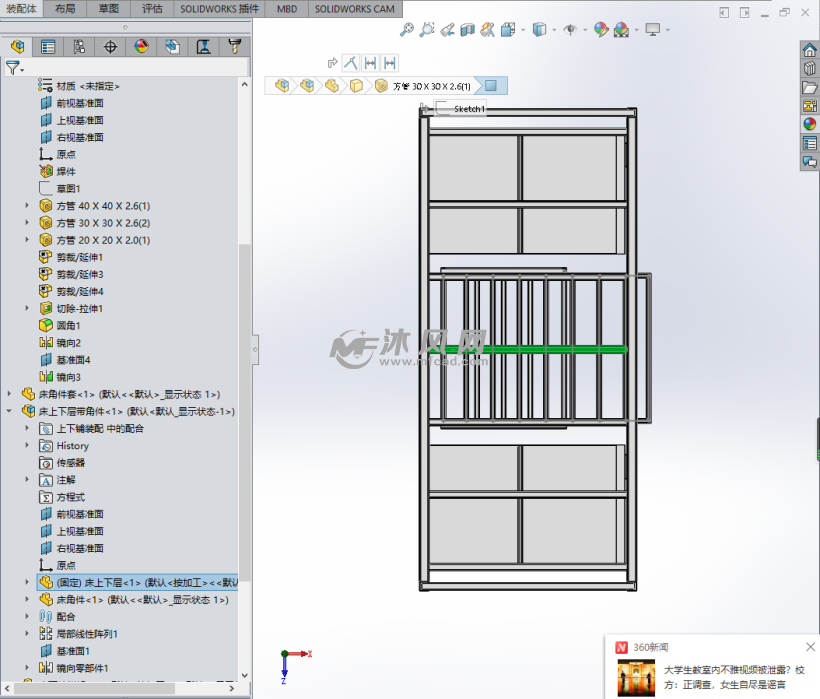Switch to the 草图 ribbon tab
Screen dimensions: 820x699
click(x=109, y=9)
